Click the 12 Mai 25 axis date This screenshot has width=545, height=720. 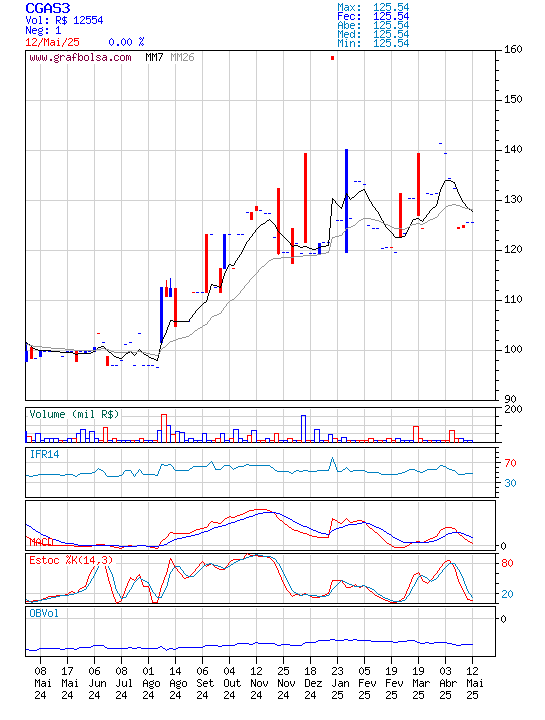click(x=472, y=683)
